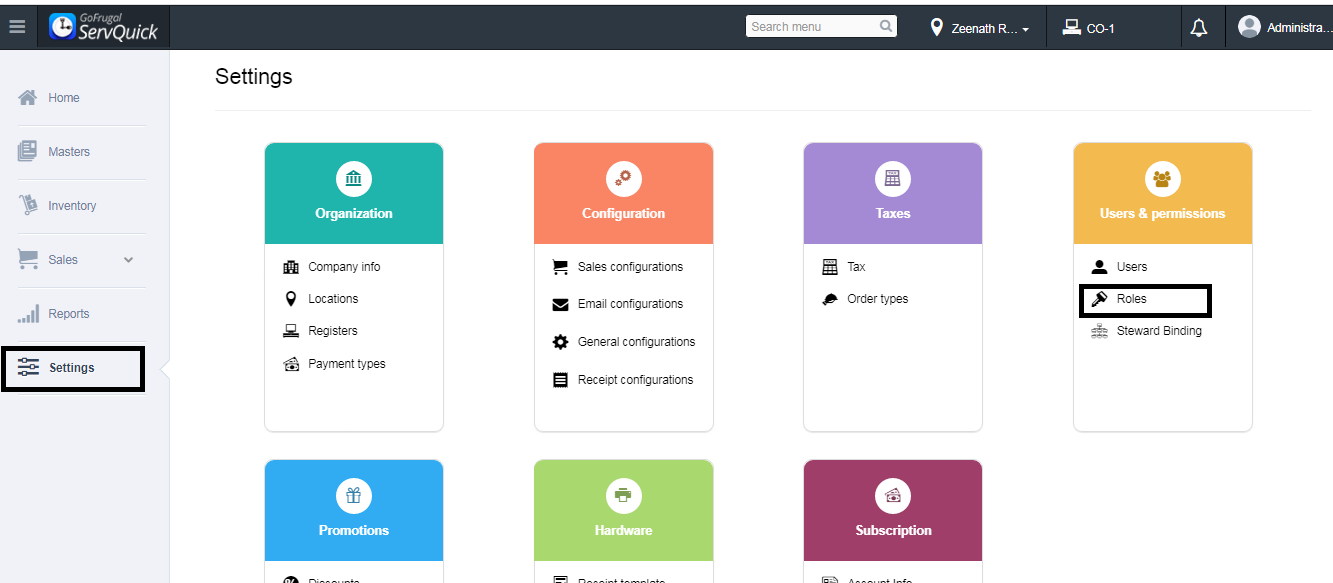Click the Hardware card header
The height and width of the screenshot is (583, 1333).
(624, 510)
